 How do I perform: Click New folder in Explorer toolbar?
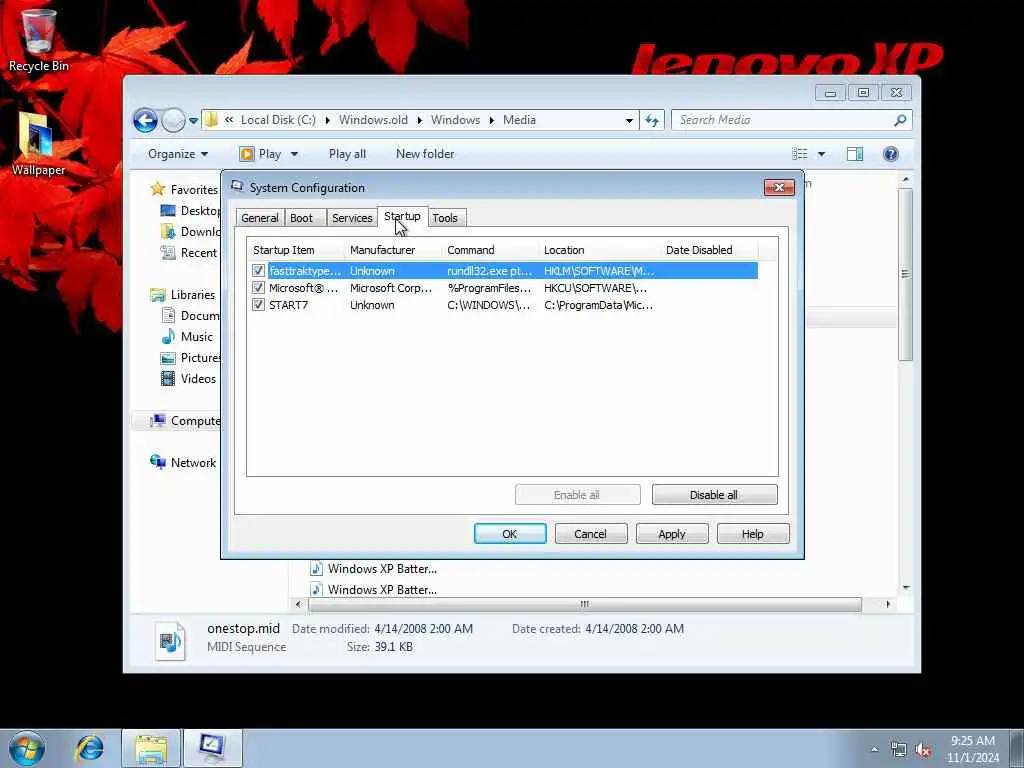(x=425, y=154)
